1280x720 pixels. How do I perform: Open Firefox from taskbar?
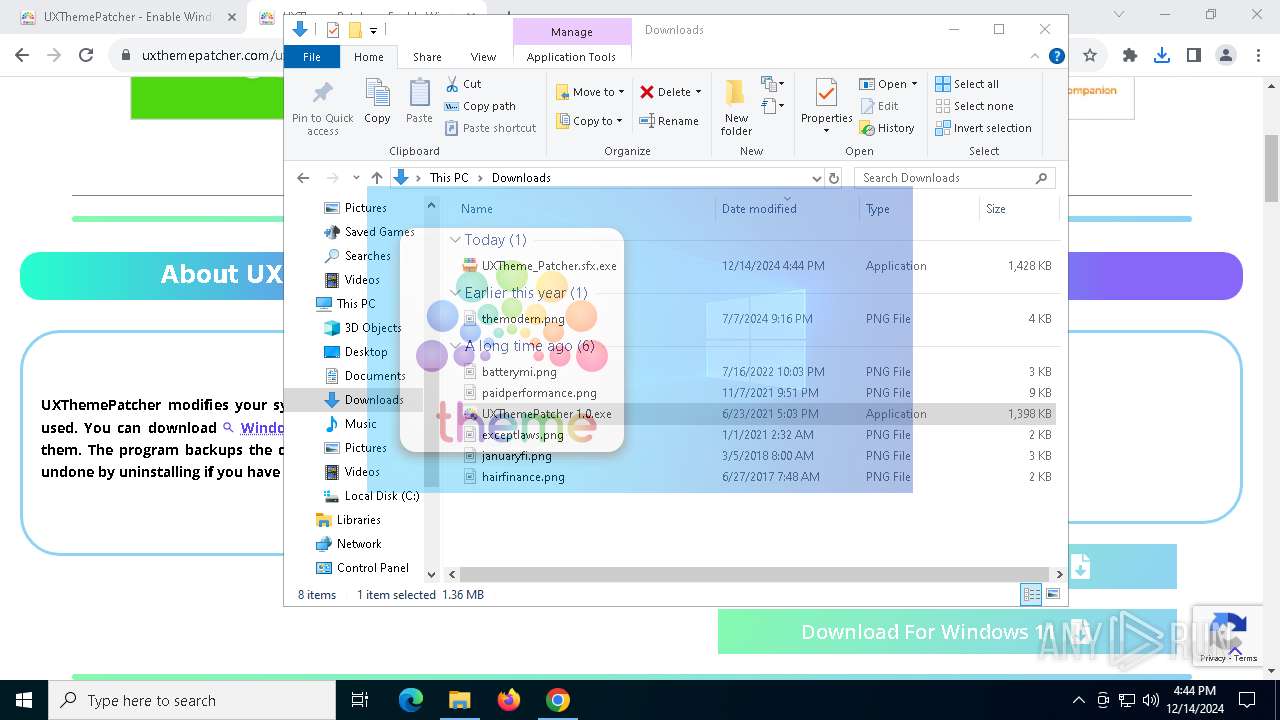tap(509, 700)
